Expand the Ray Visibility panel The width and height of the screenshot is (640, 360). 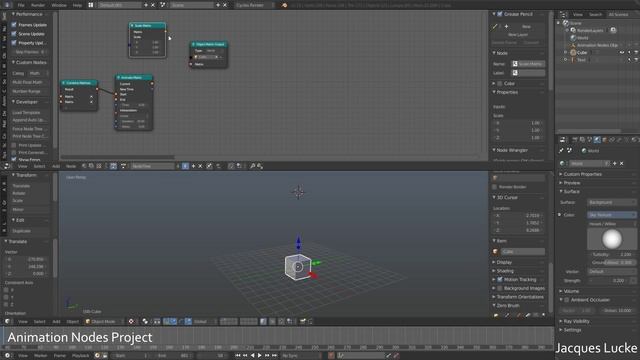pos(576,322)
